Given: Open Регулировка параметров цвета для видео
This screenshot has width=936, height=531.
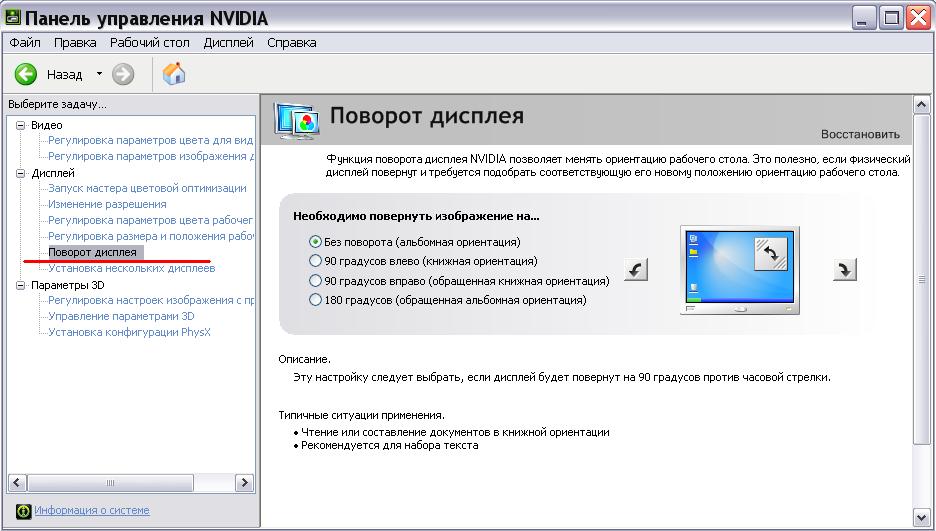Looking at the screenshot, I should [150, 140].
